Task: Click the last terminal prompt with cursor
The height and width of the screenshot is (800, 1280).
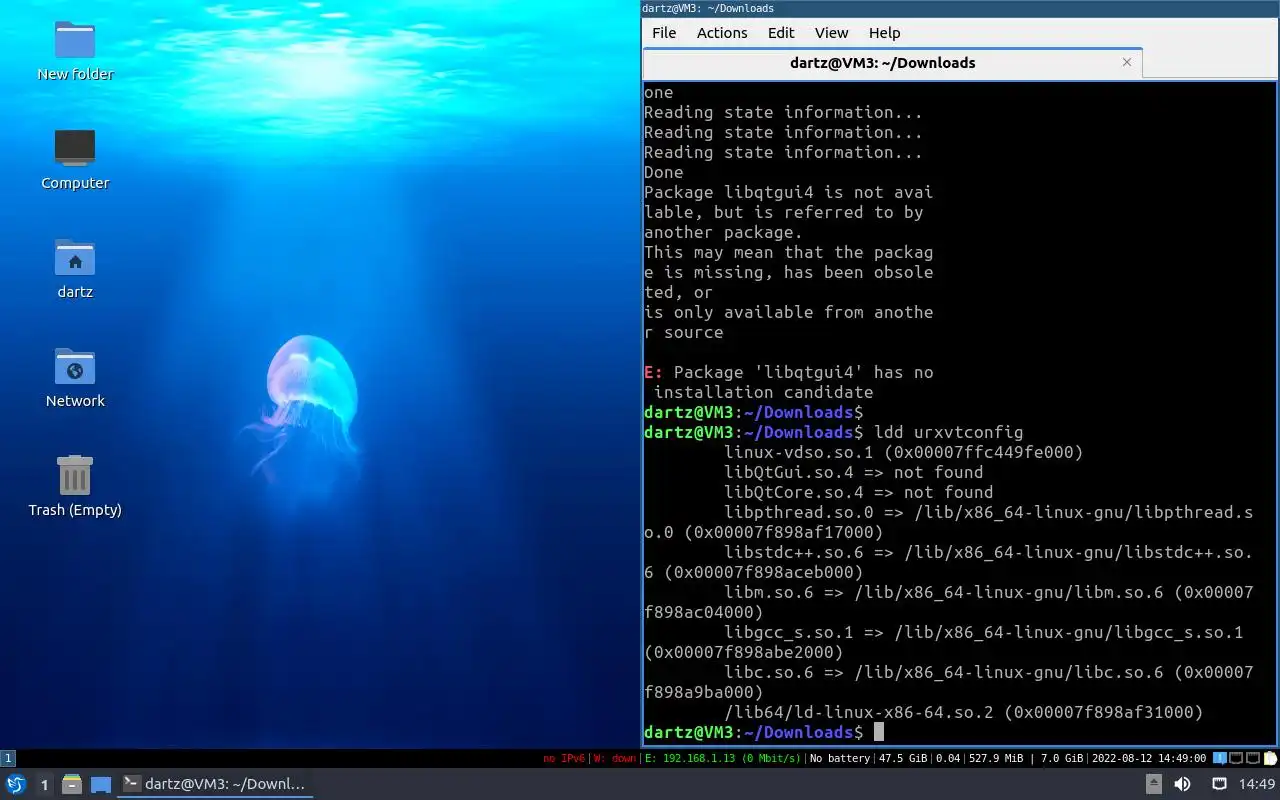Action: (764, 732)
